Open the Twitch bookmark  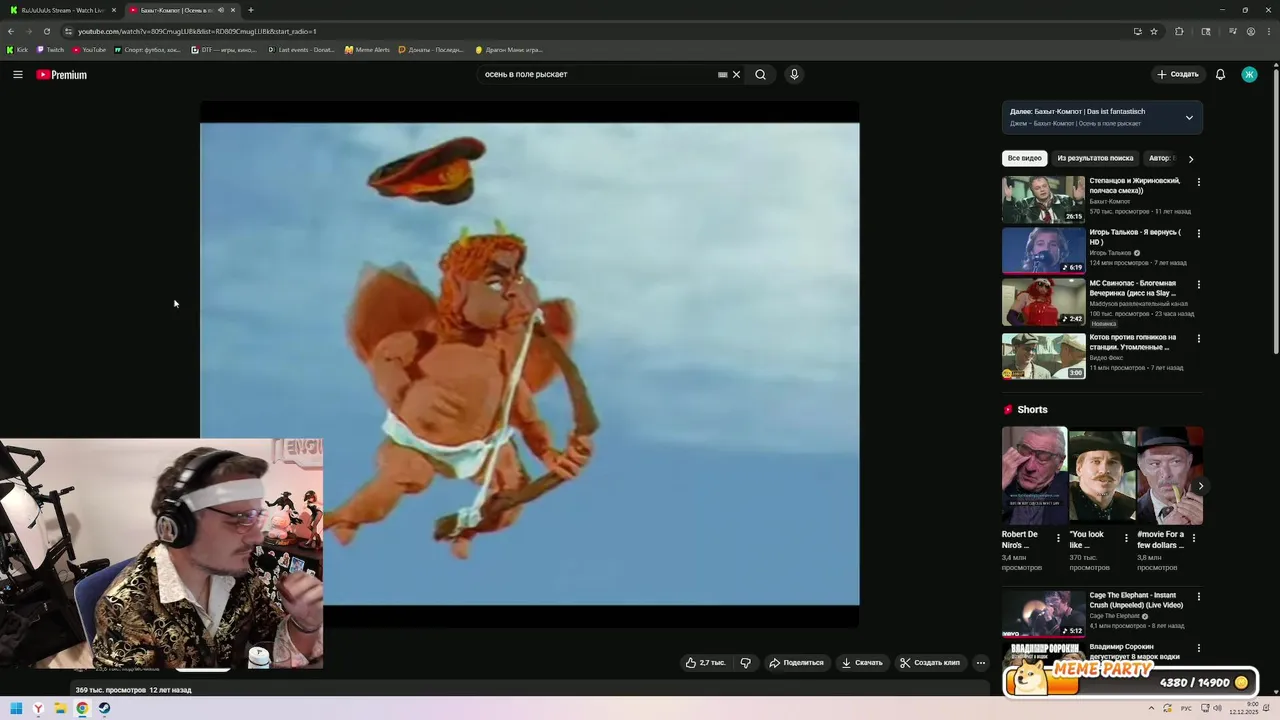50,49
